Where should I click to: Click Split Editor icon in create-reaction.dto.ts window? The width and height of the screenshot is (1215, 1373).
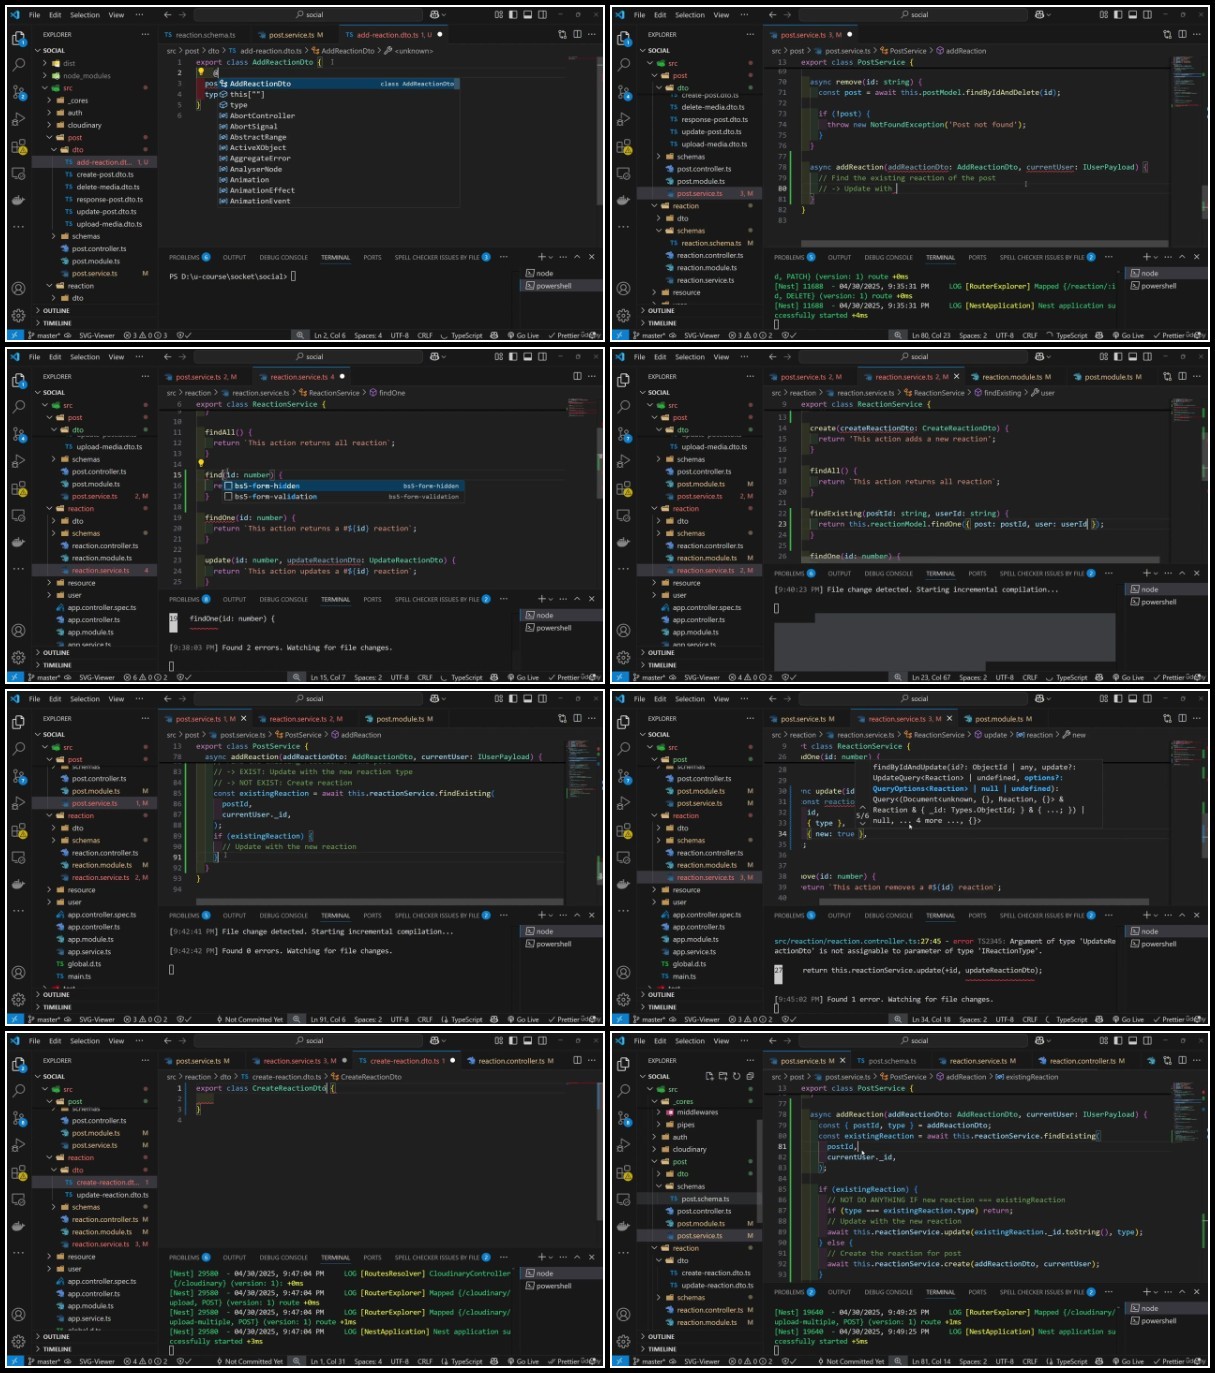click(577, 1060)
